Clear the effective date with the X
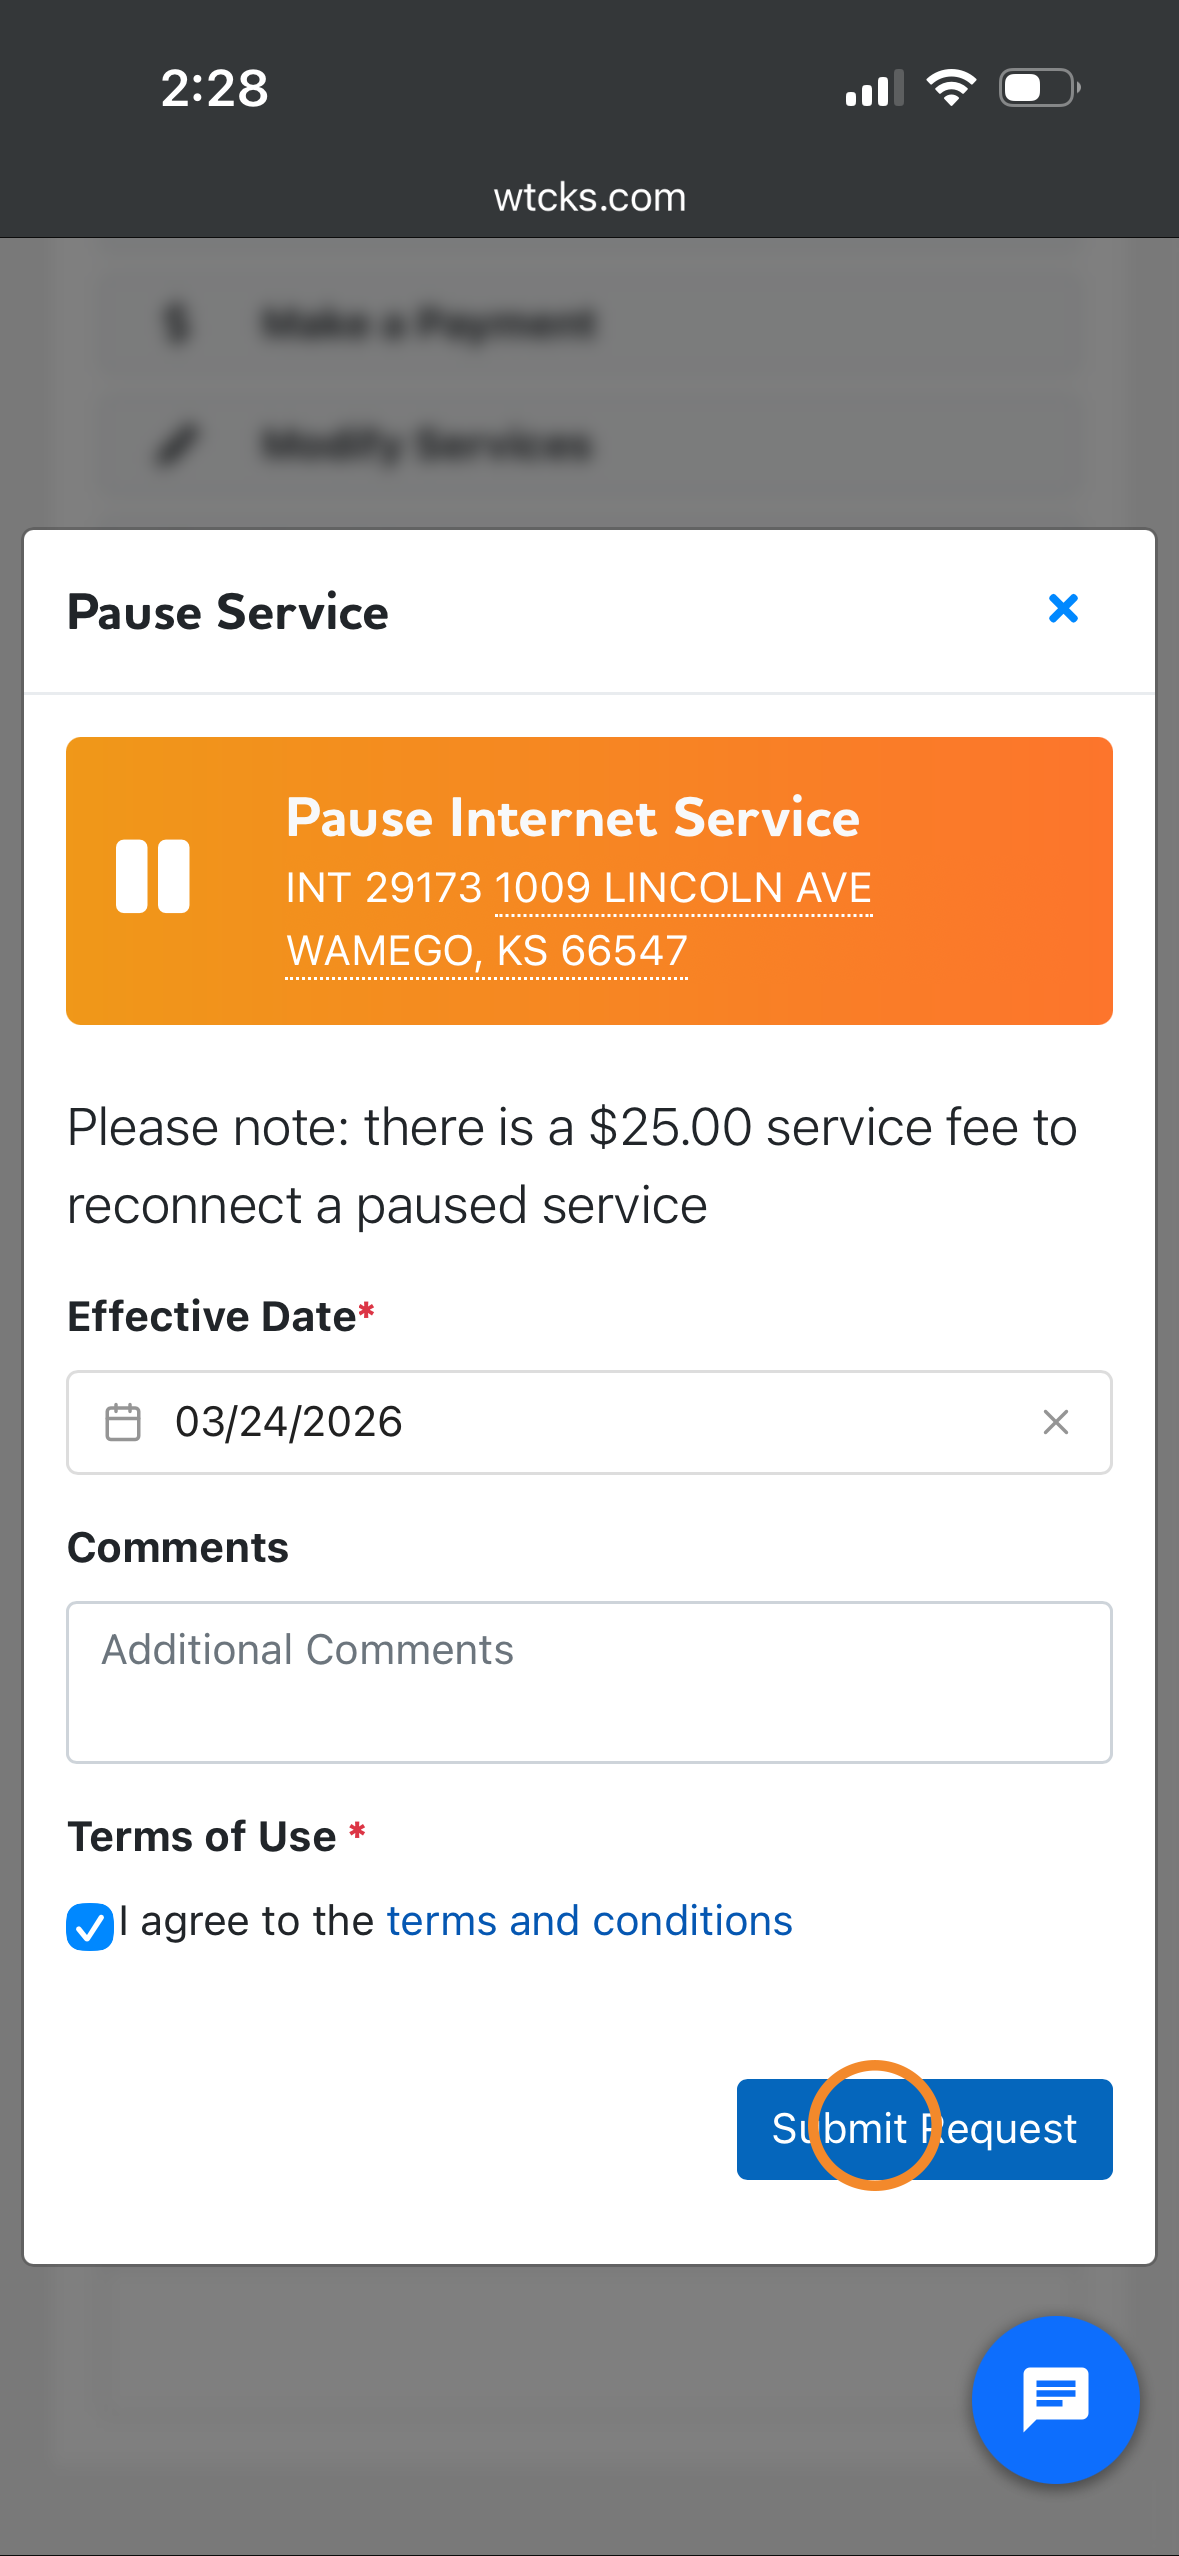1179x2556 pixels. pos(1056,1422)
